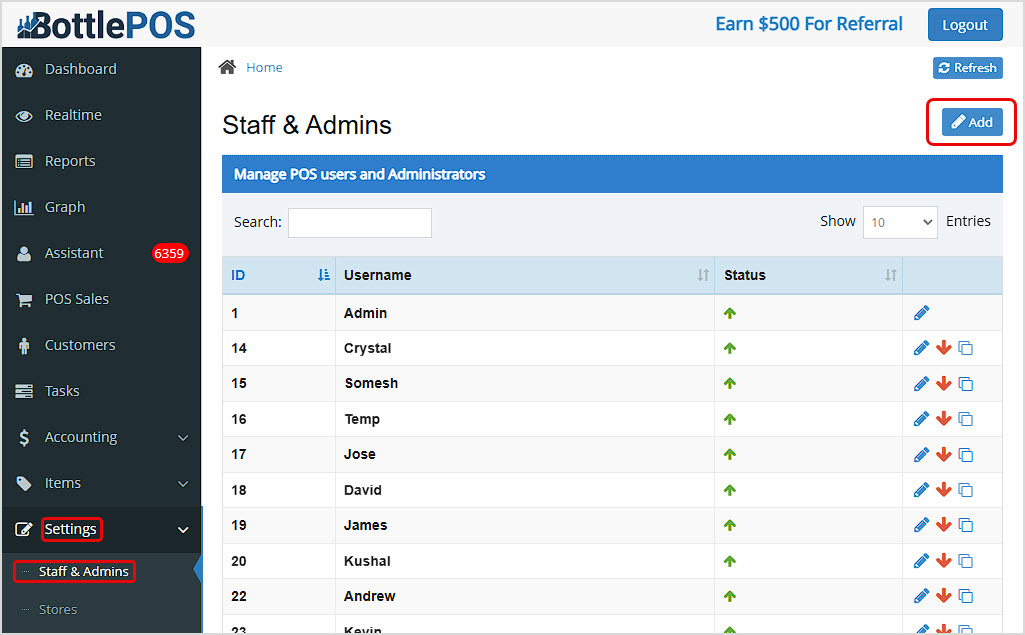Edit the user Crystal using the pencil icon

point(920,347)
